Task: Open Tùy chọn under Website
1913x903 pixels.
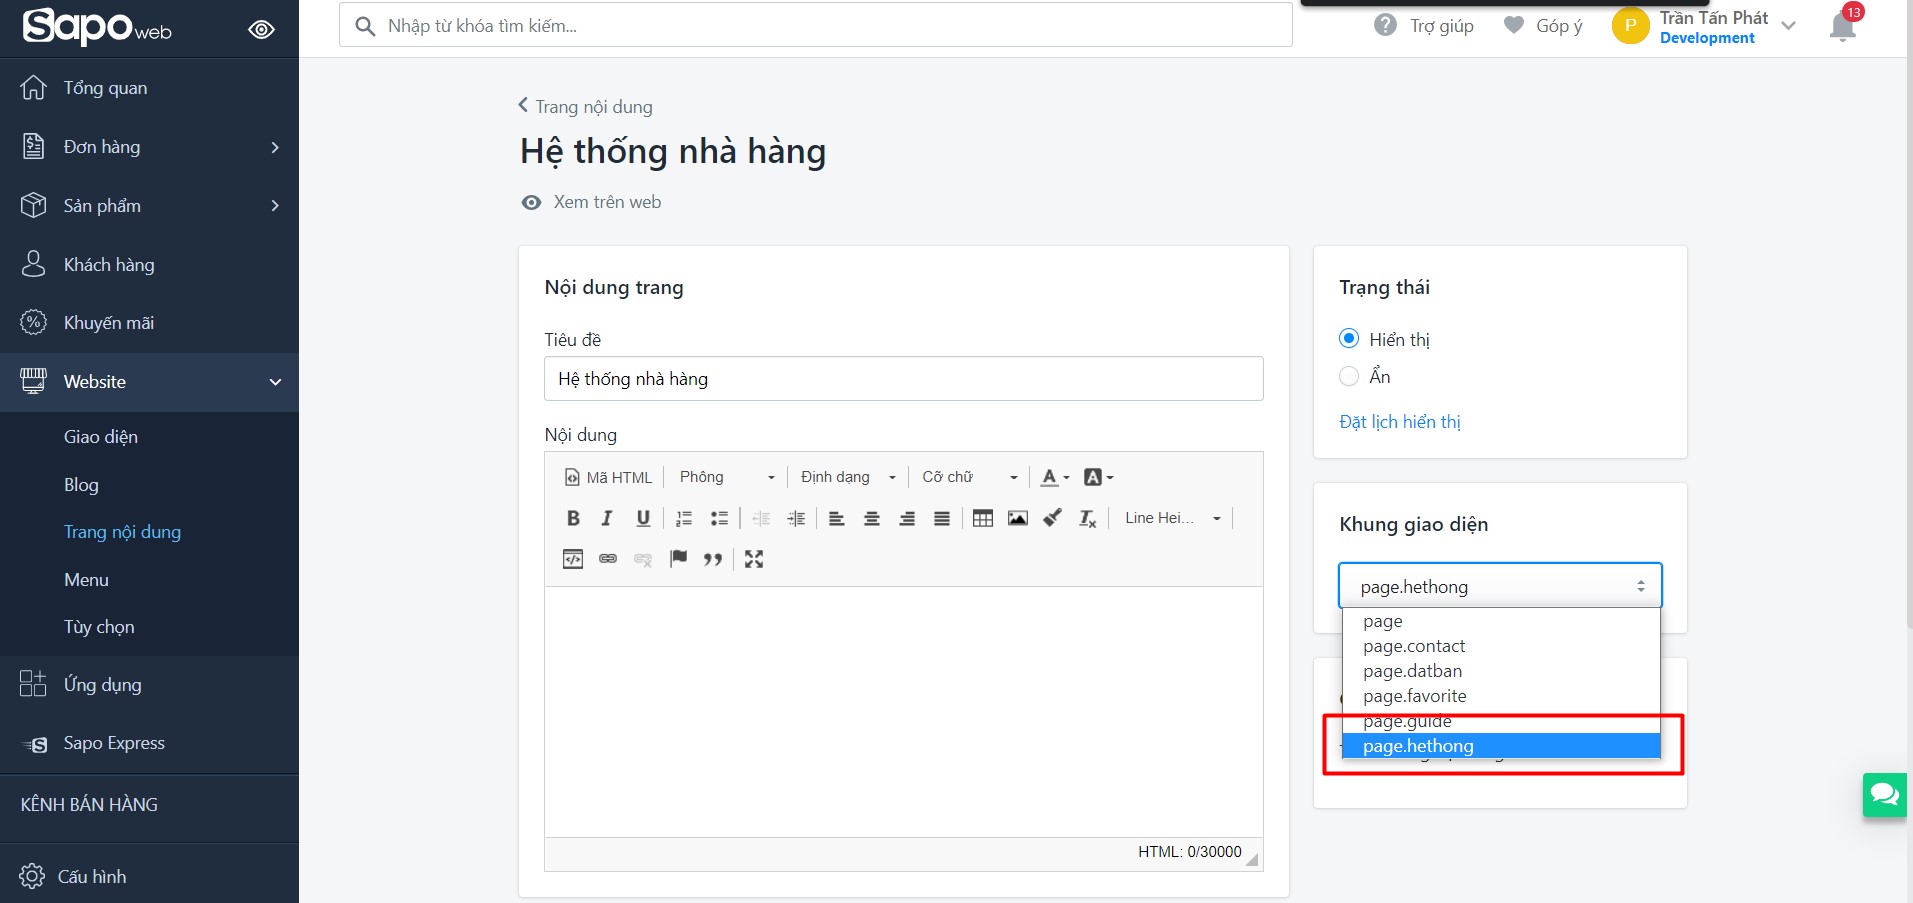Action: click(x=99, y=627)
